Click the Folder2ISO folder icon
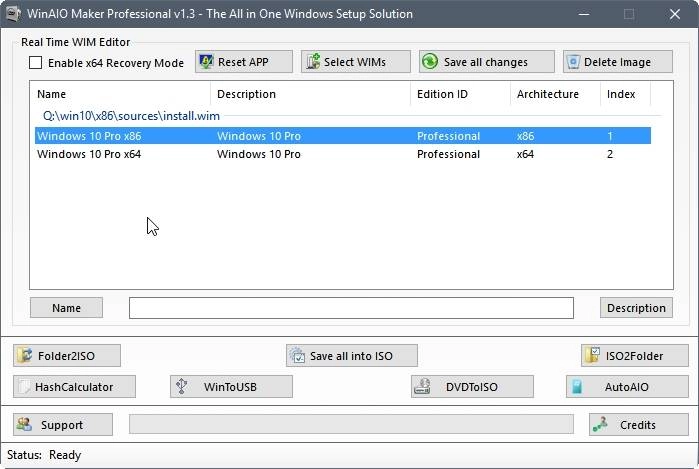 (25, 355)
